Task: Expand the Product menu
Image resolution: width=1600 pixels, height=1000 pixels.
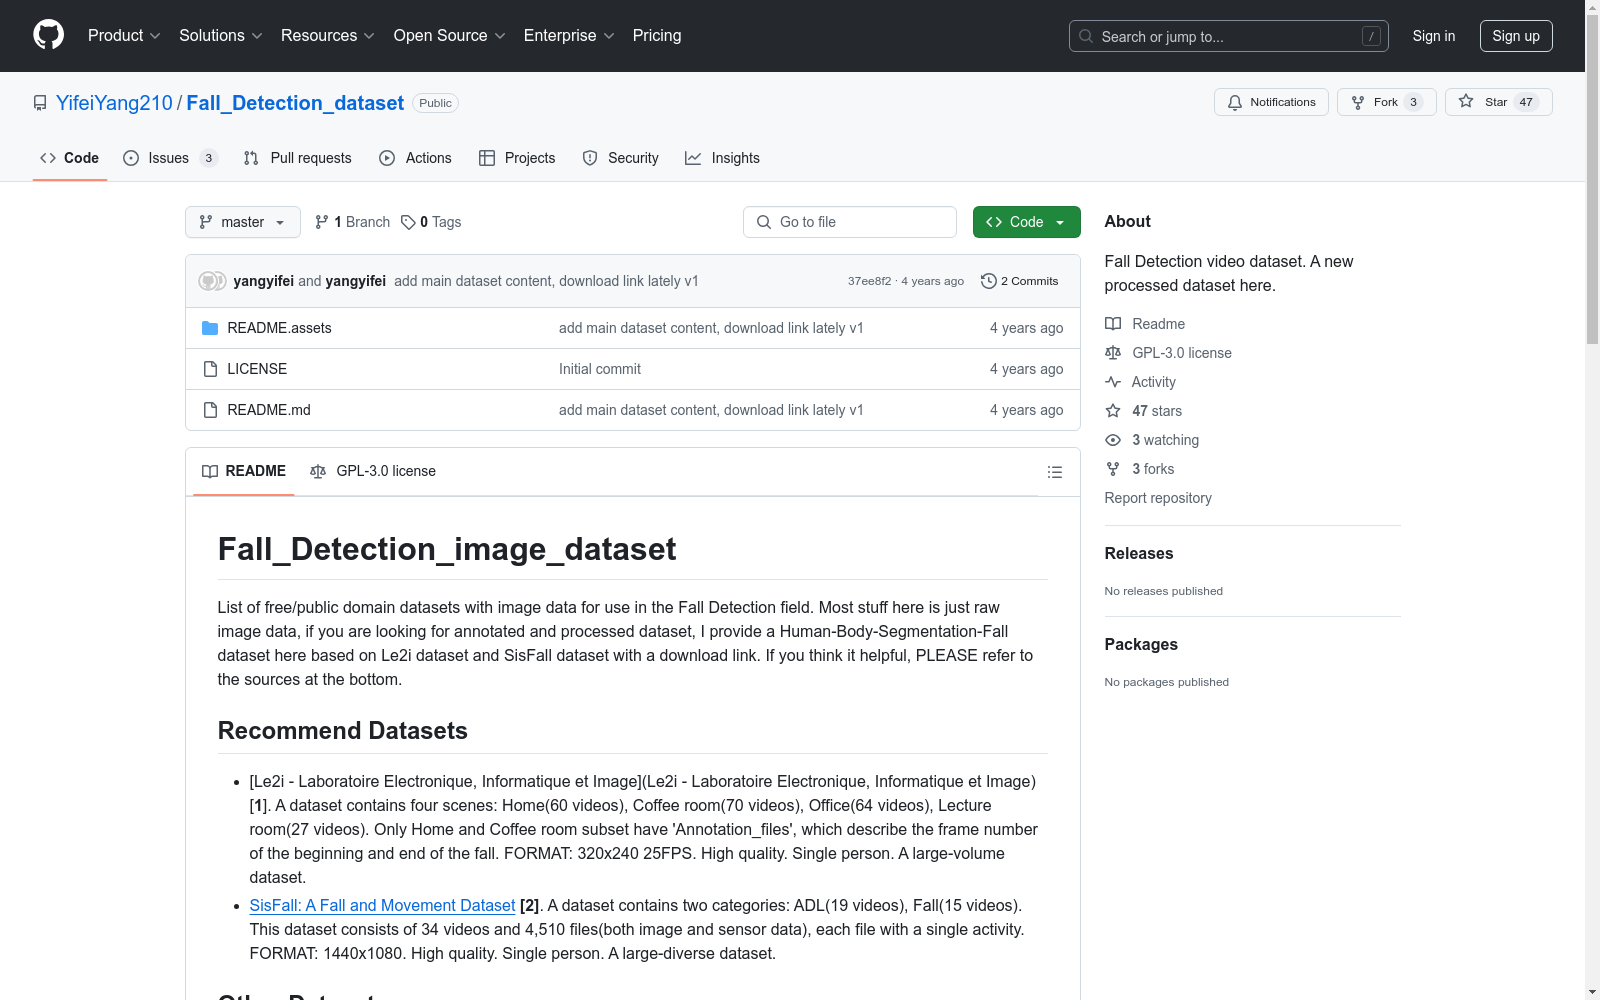Action: pyautogui.click(x=124, y=36)
